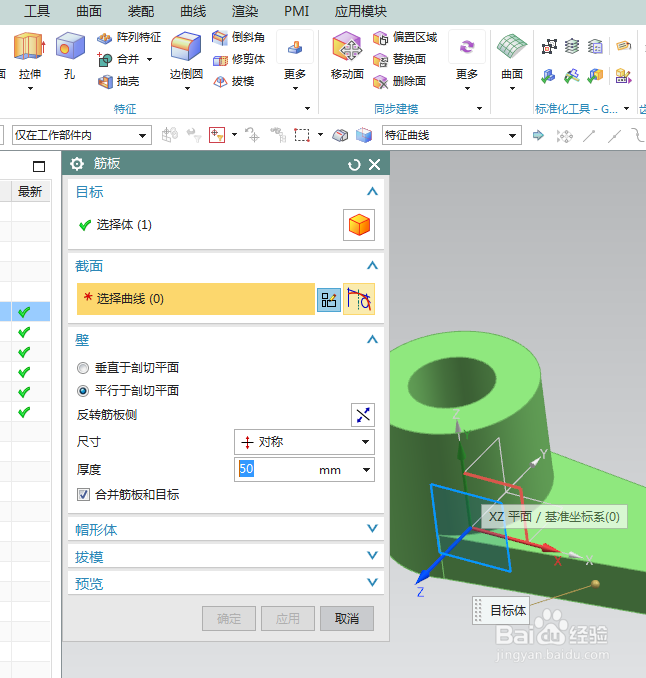The height and width of the screenshot is (678, 646).
Task: Open 筋板 dialog settings gear
Action: coord(77,164)
